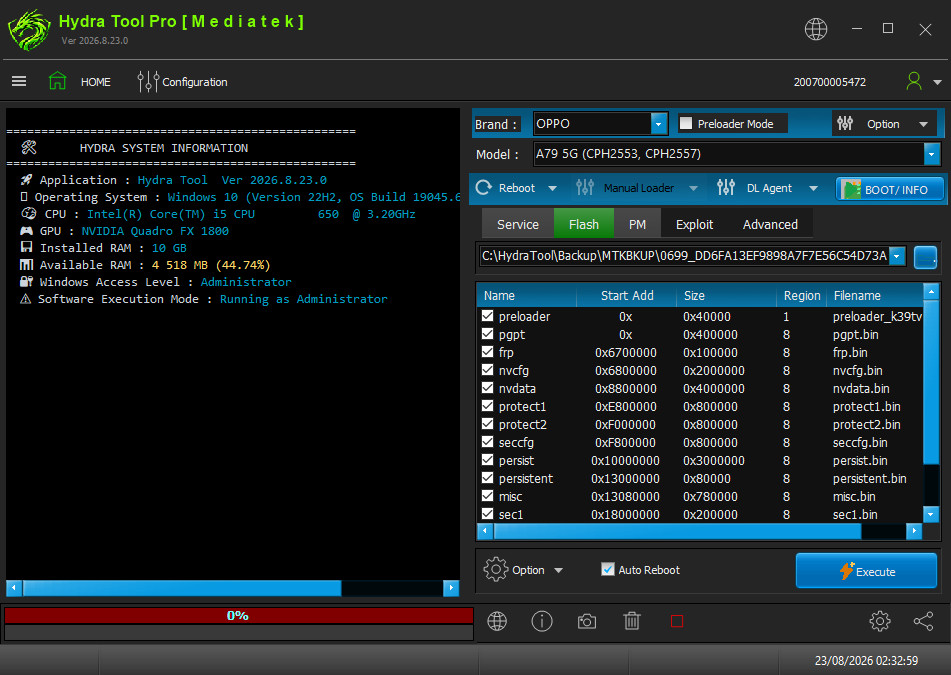Click the DL Agent sliders icon
The image size is (951, 675).
(725, 187)
